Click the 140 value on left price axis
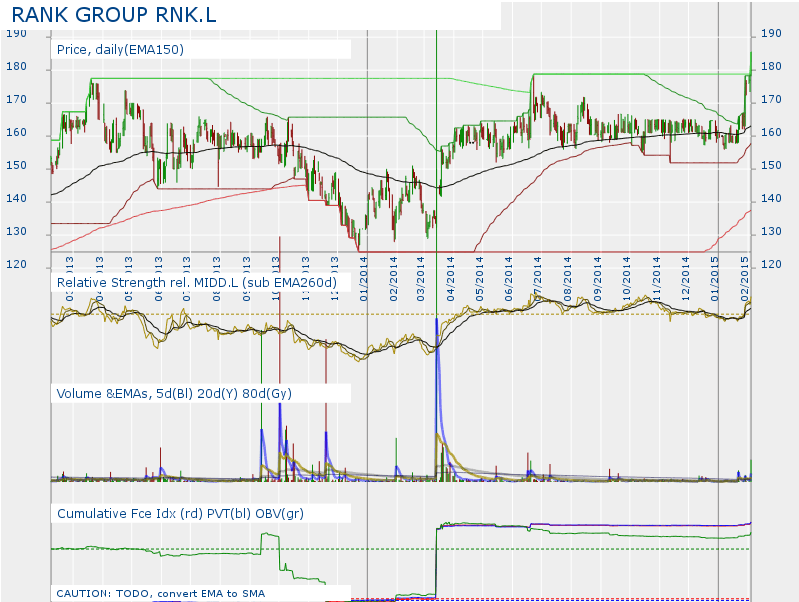 (16, 199)
